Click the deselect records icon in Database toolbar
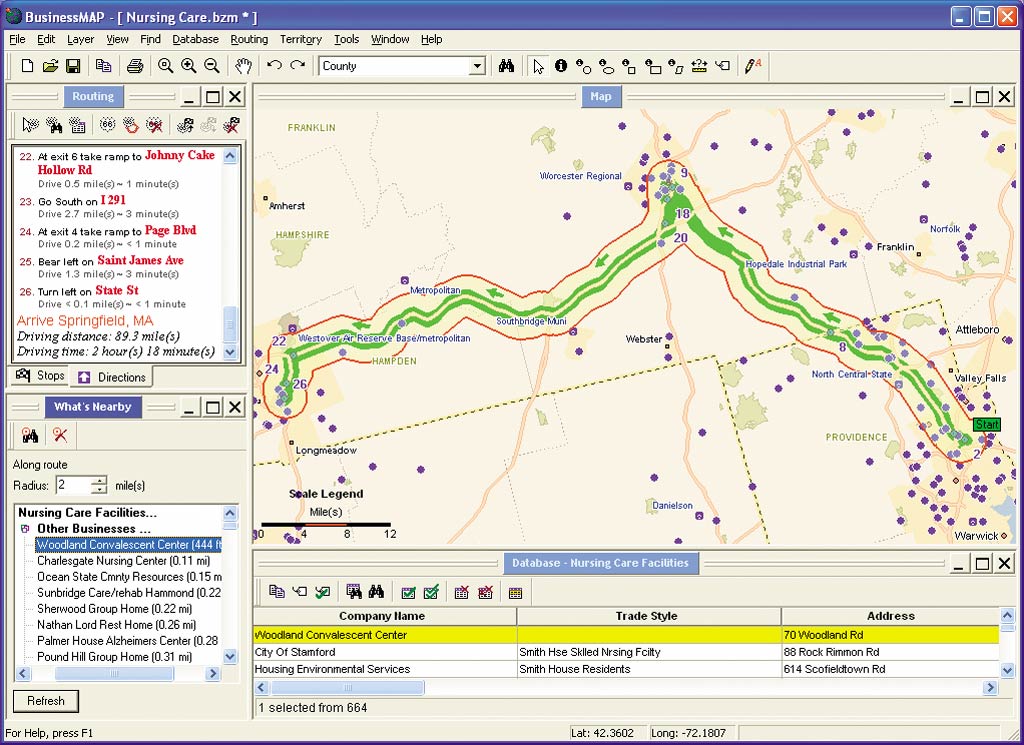This screenshot has width=1024, height=745. pos(460,592)
